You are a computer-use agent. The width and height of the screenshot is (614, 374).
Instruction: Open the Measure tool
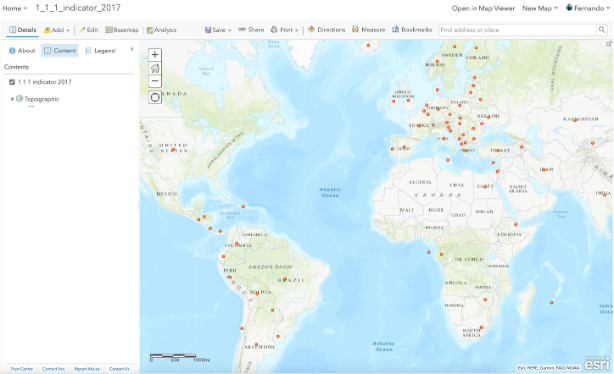368,30
